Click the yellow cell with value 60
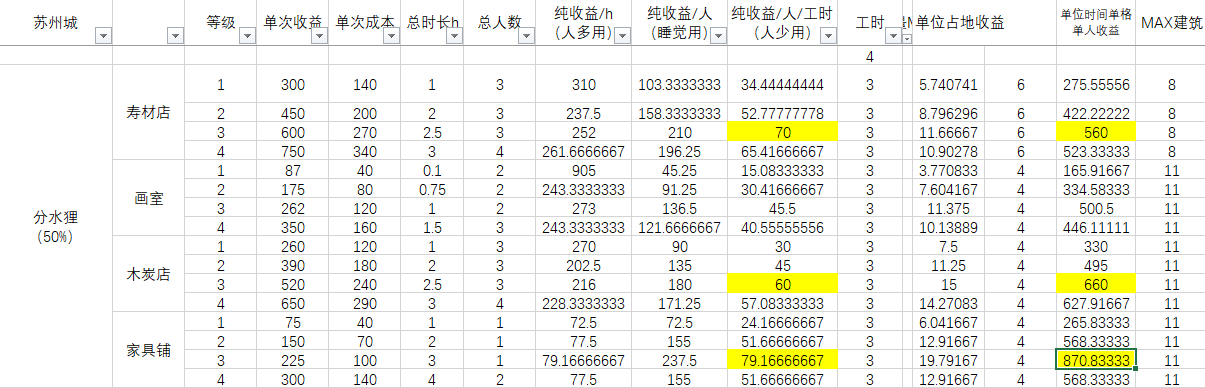Screen dimensions: 1205x388 coord(783,284)
